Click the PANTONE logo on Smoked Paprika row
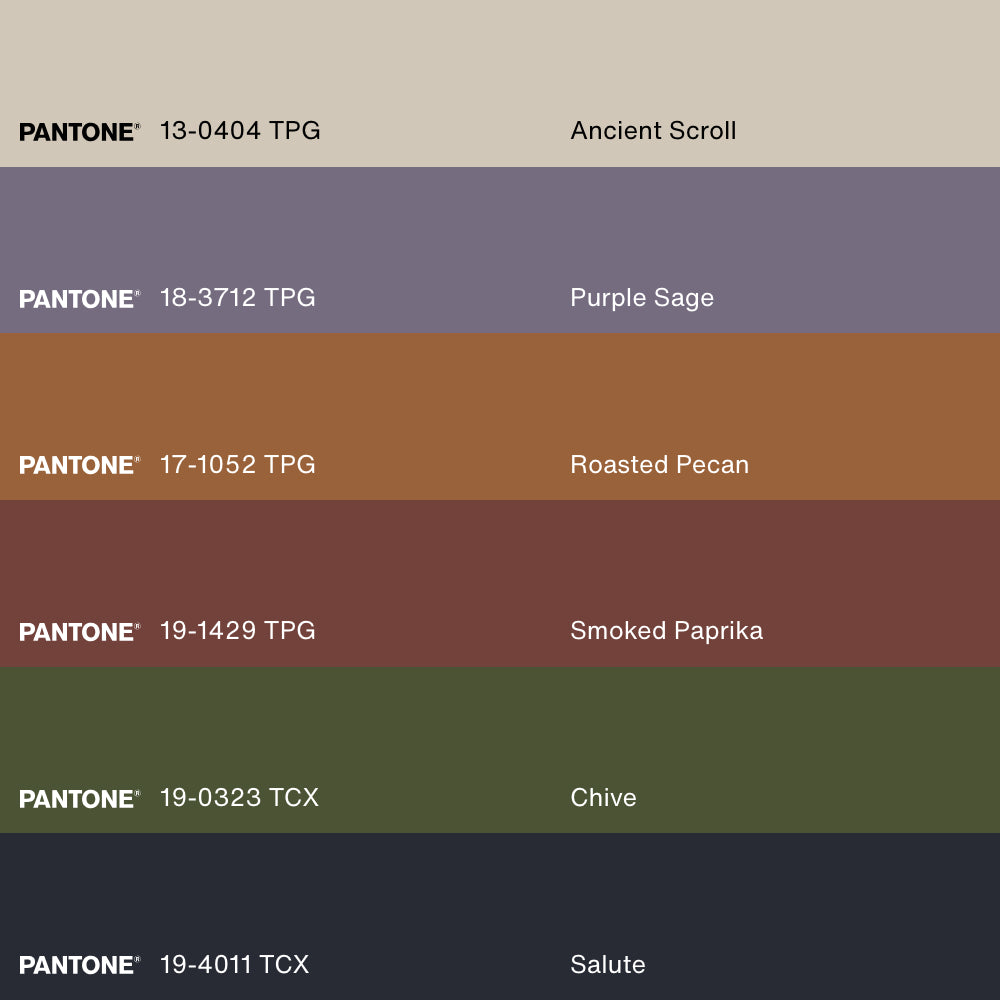Viewport: 1000px width, 1000px height. [x=79, y=632]
